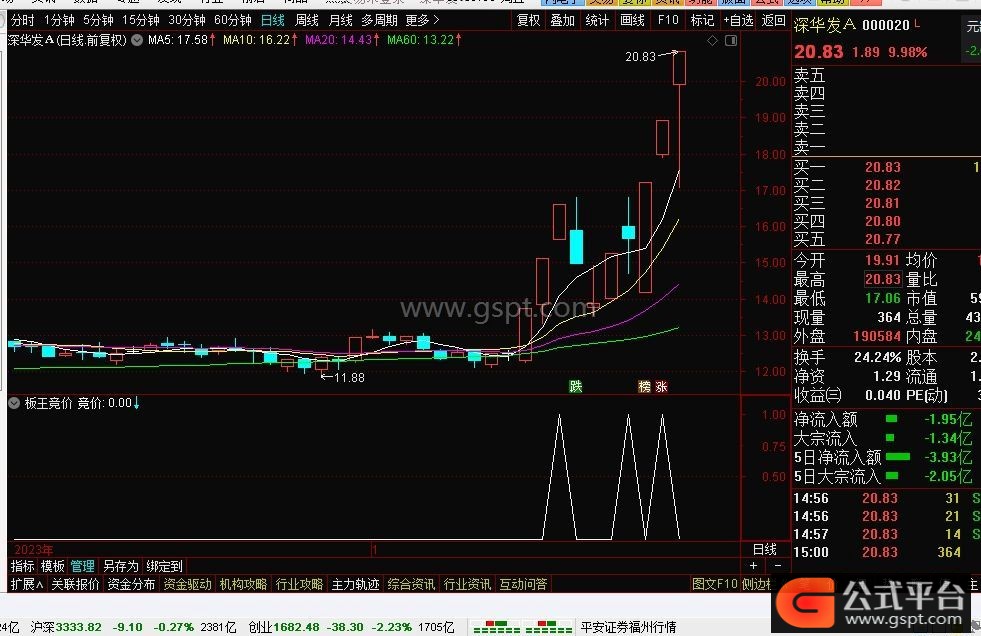Click the MA60: 13.22 indicator label
This screenshot has width=981, height=636.
pyautogui.click(x=425, y=40)
